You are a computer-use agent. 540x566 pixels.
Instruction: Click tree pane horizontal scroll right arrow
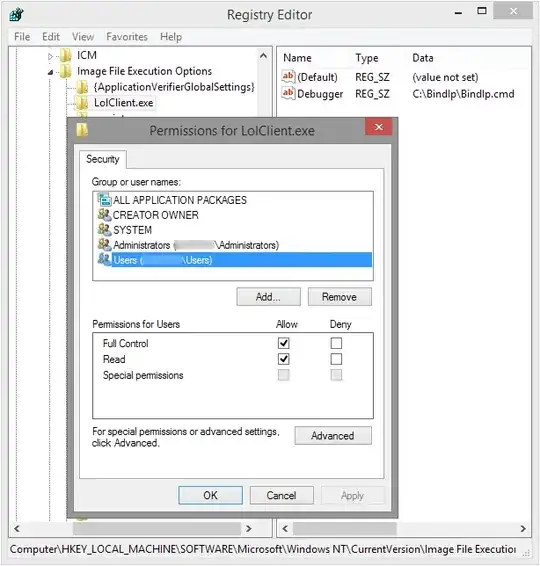coord(249,528)
